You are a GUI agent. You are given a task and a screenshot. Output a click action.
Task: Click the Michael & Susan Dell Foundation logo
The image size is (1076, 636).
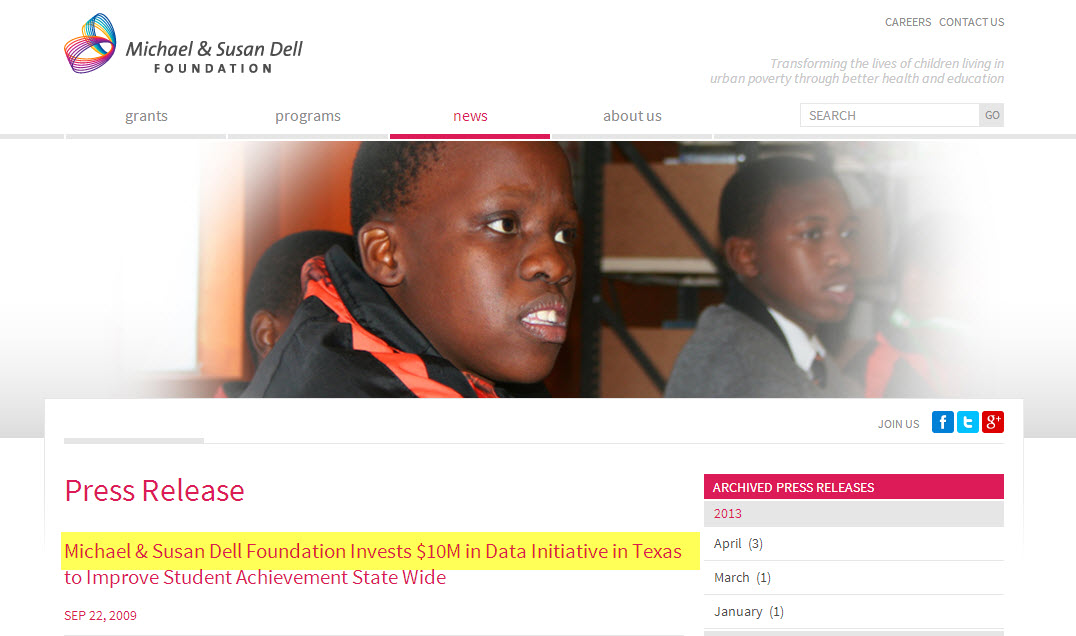[183, 44]
